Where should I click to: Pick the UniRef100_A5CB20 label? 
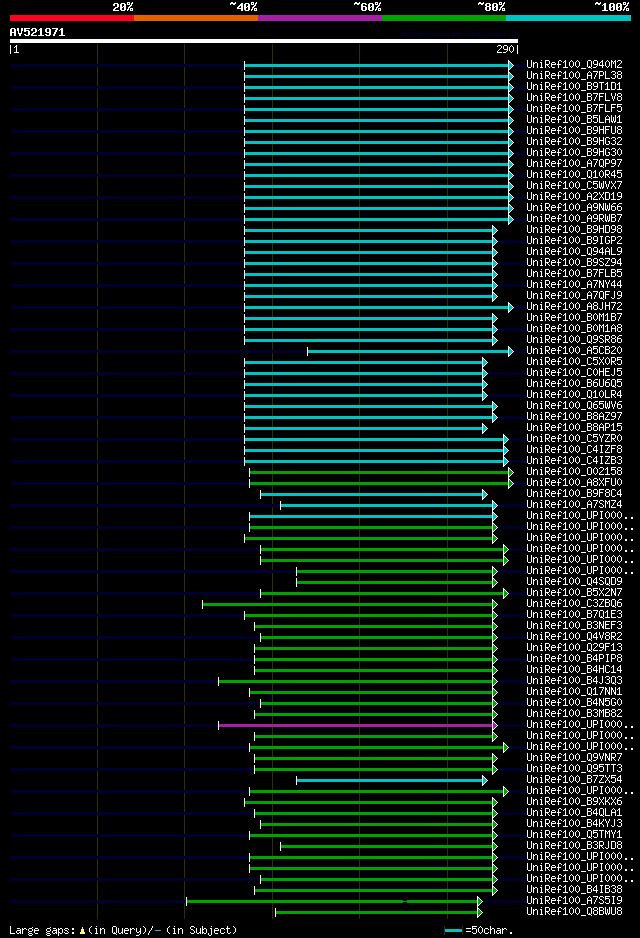pos(574,351)
